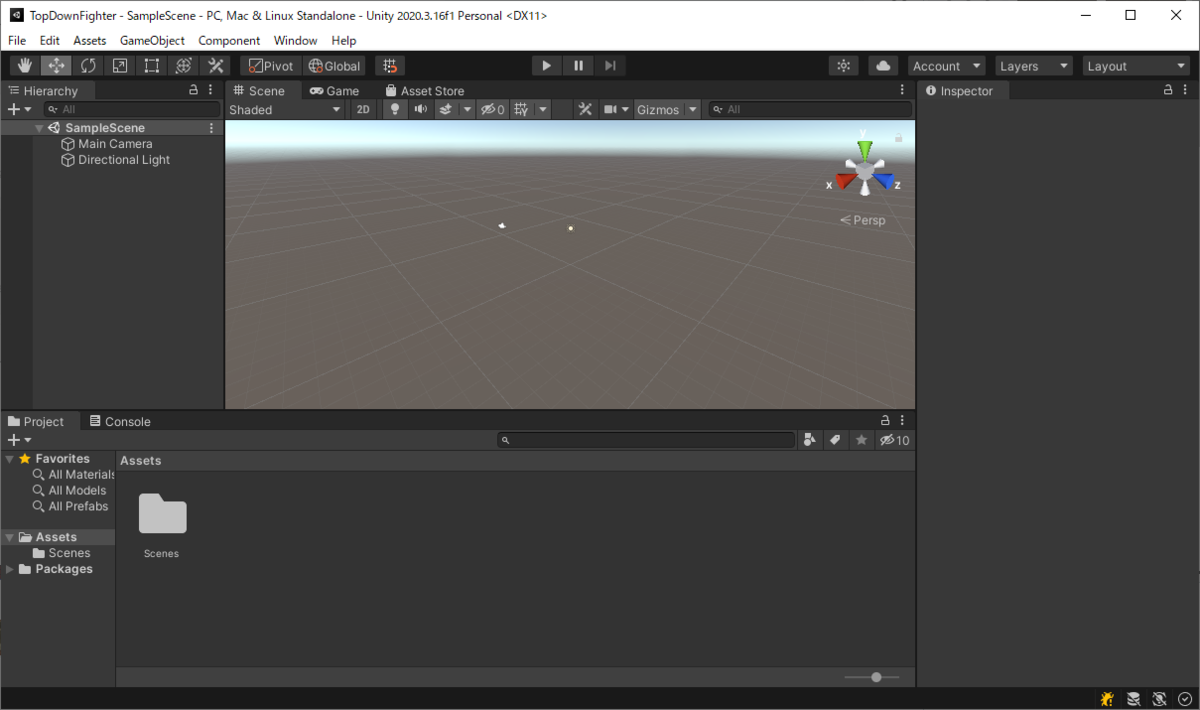This screenshot has width=1200, height=710.
Task: Click the green Y axis on the orientation gizmo
Action: pos(864,150)
